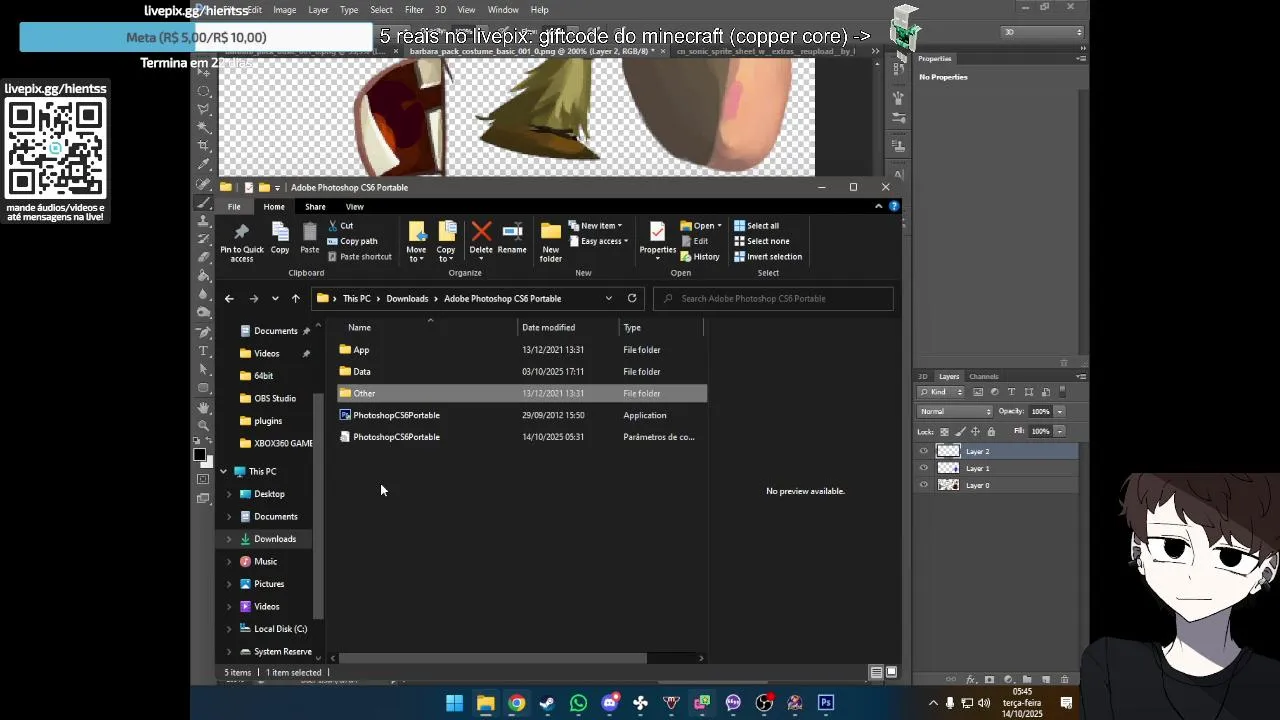Switch to the View ribbon tab
This screenshot has width=1280, height=720.
coord(355,207)
